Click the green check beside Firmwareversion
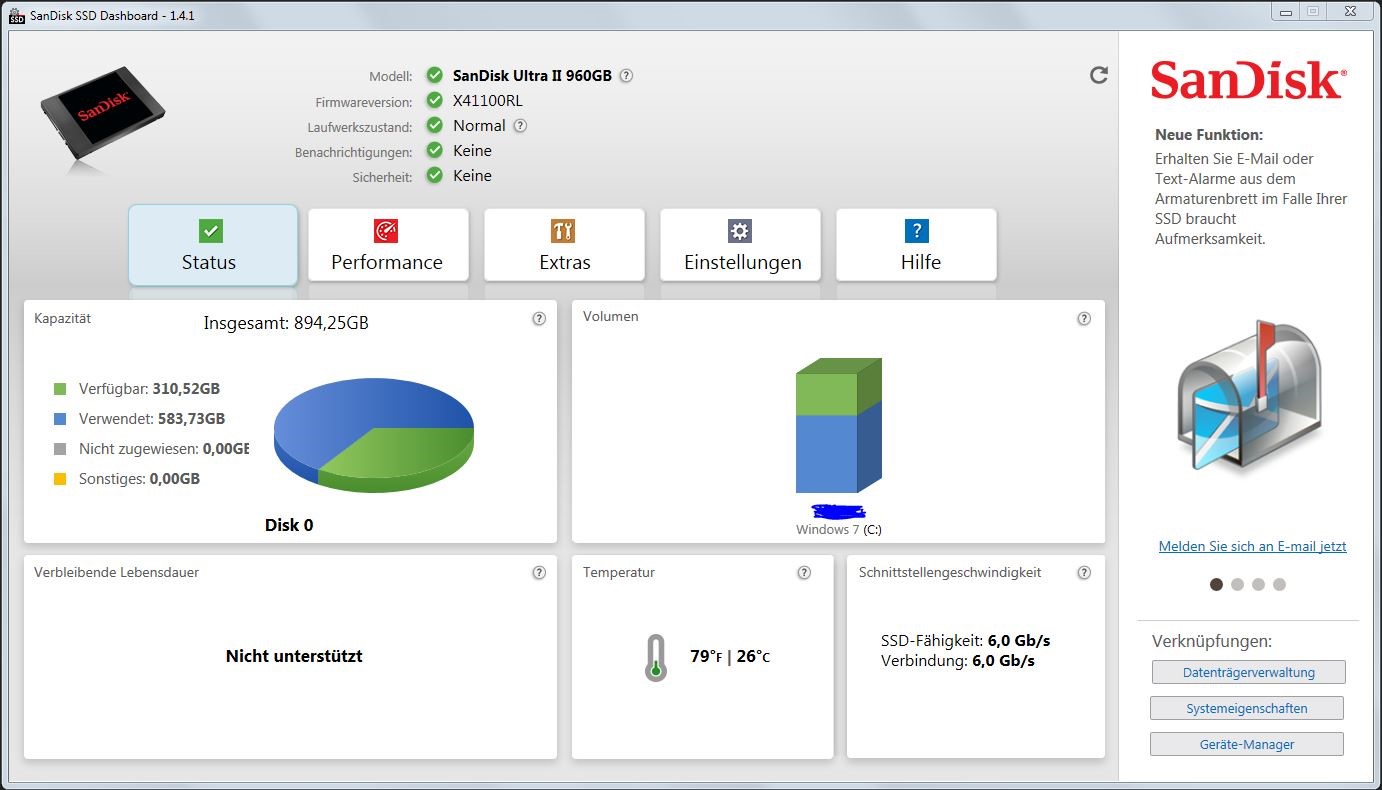 (x=434, y=100)
